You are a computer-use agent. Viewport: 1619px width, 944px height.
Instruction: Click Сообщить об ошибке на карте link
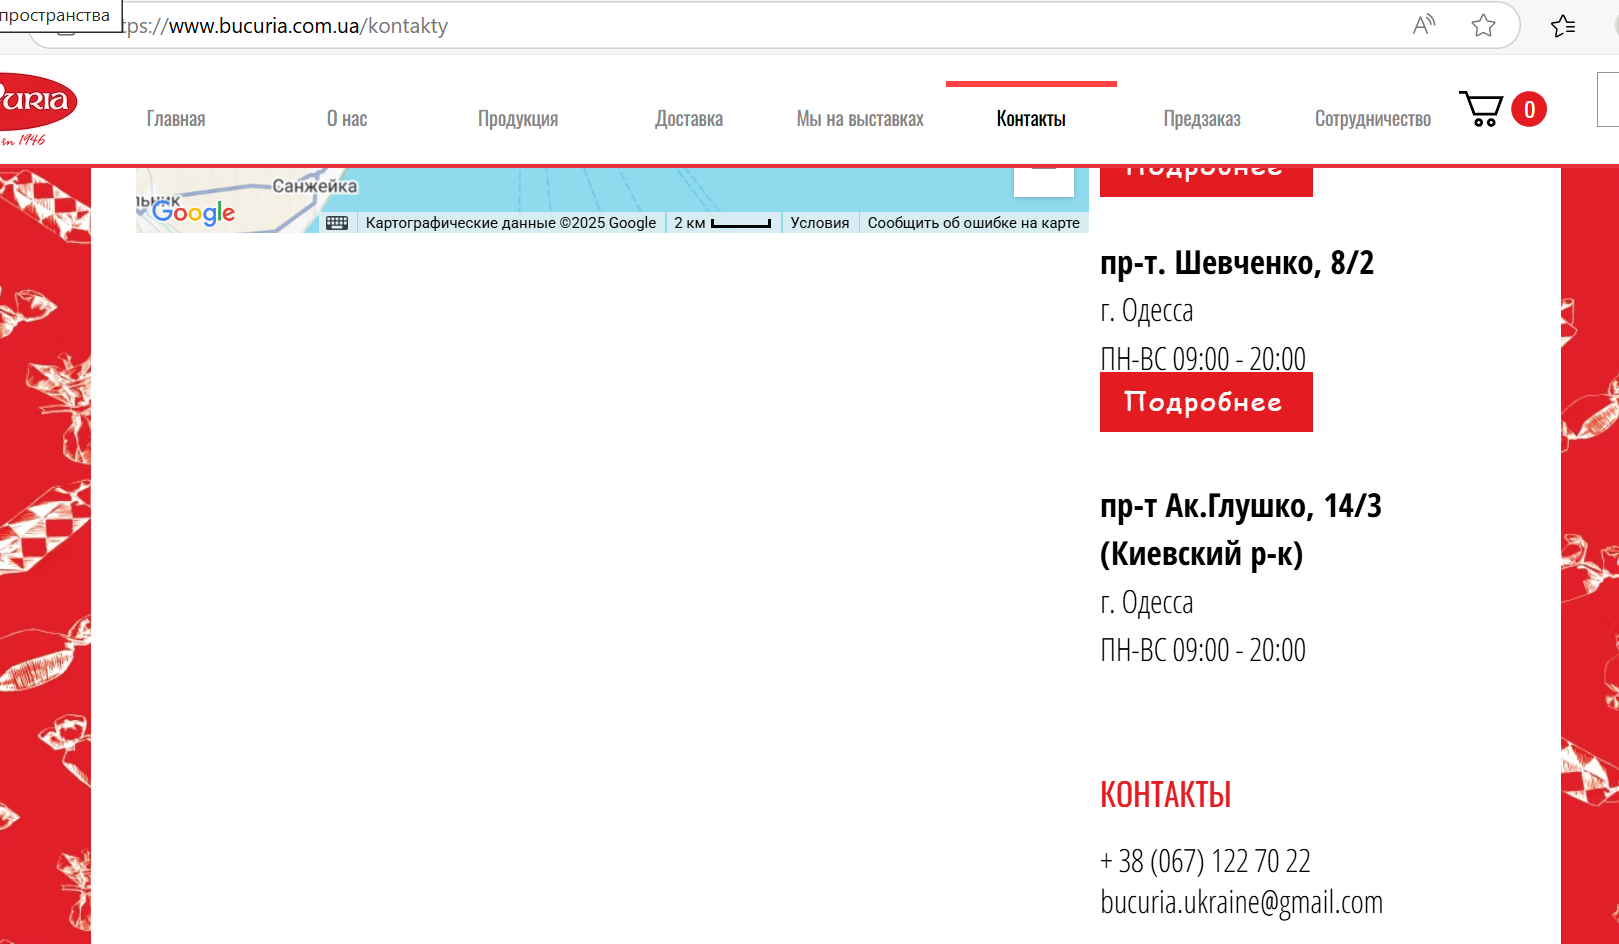point(973,223)
